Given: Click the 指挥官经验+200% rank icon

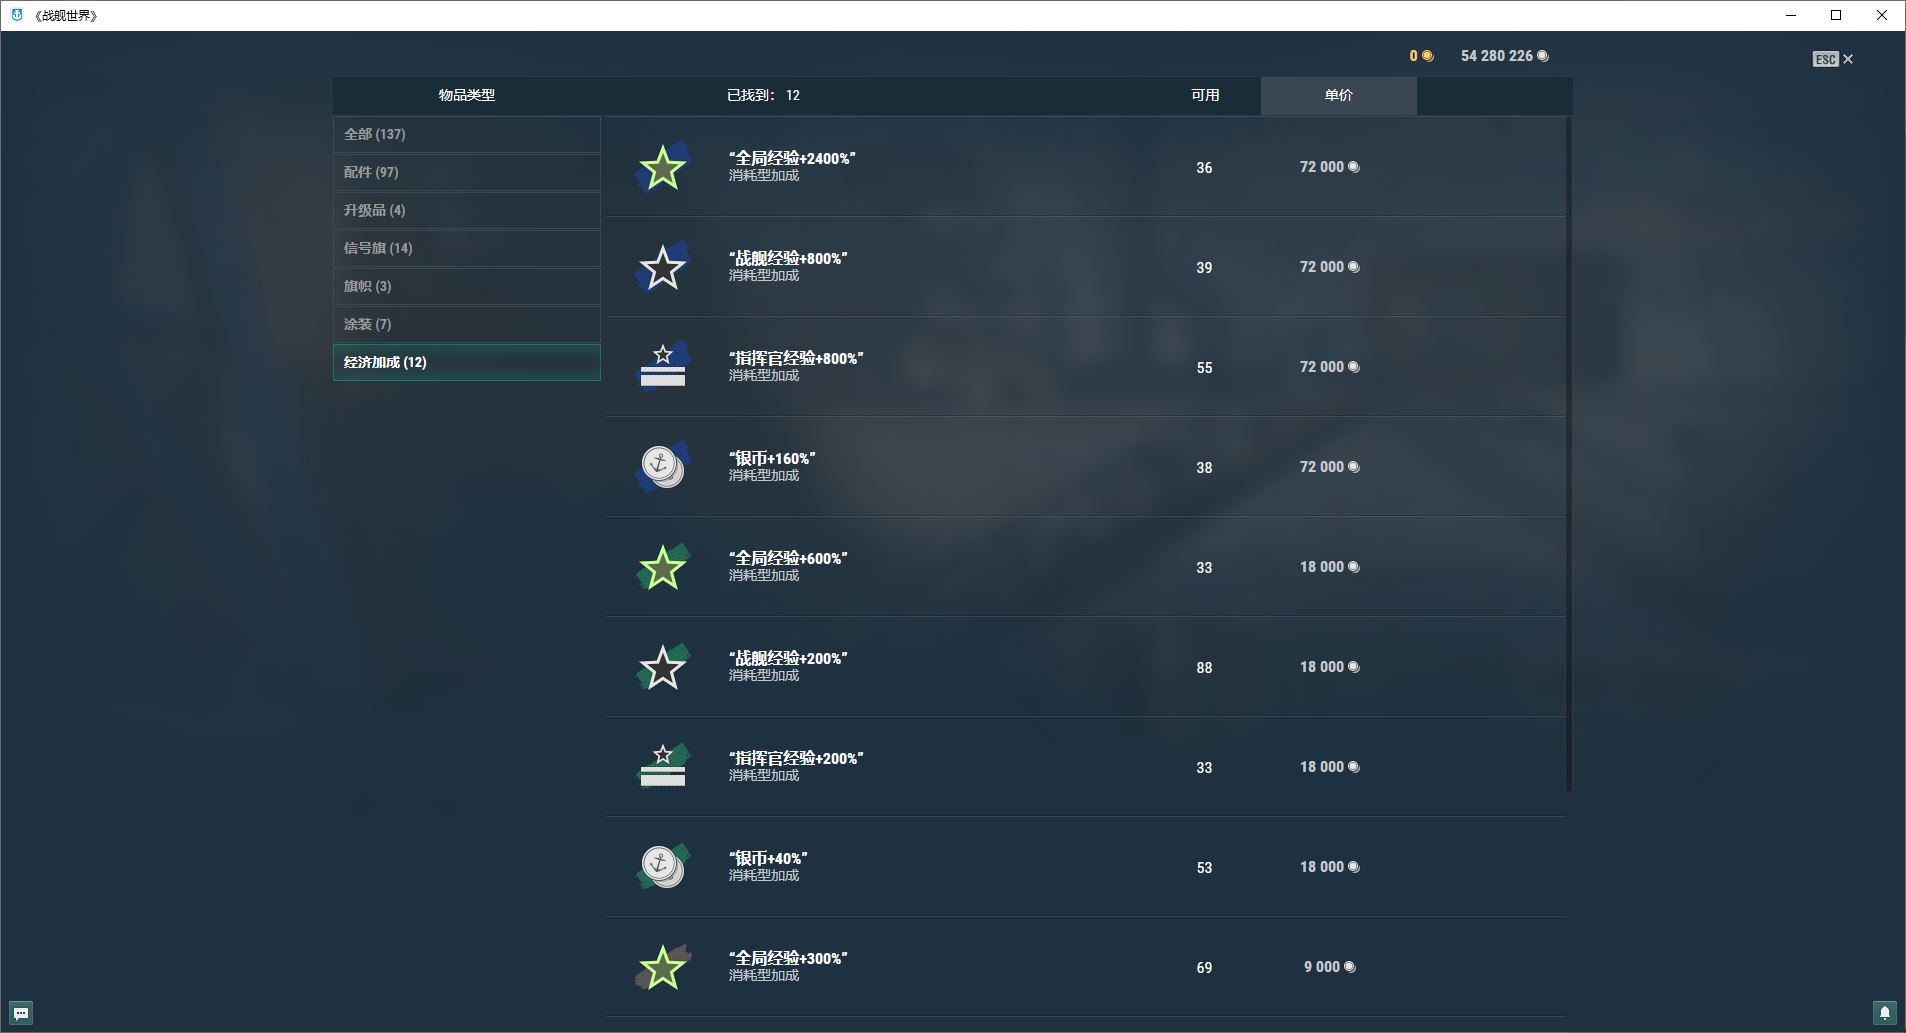Looking at the screenshot, I should point(662,767).
